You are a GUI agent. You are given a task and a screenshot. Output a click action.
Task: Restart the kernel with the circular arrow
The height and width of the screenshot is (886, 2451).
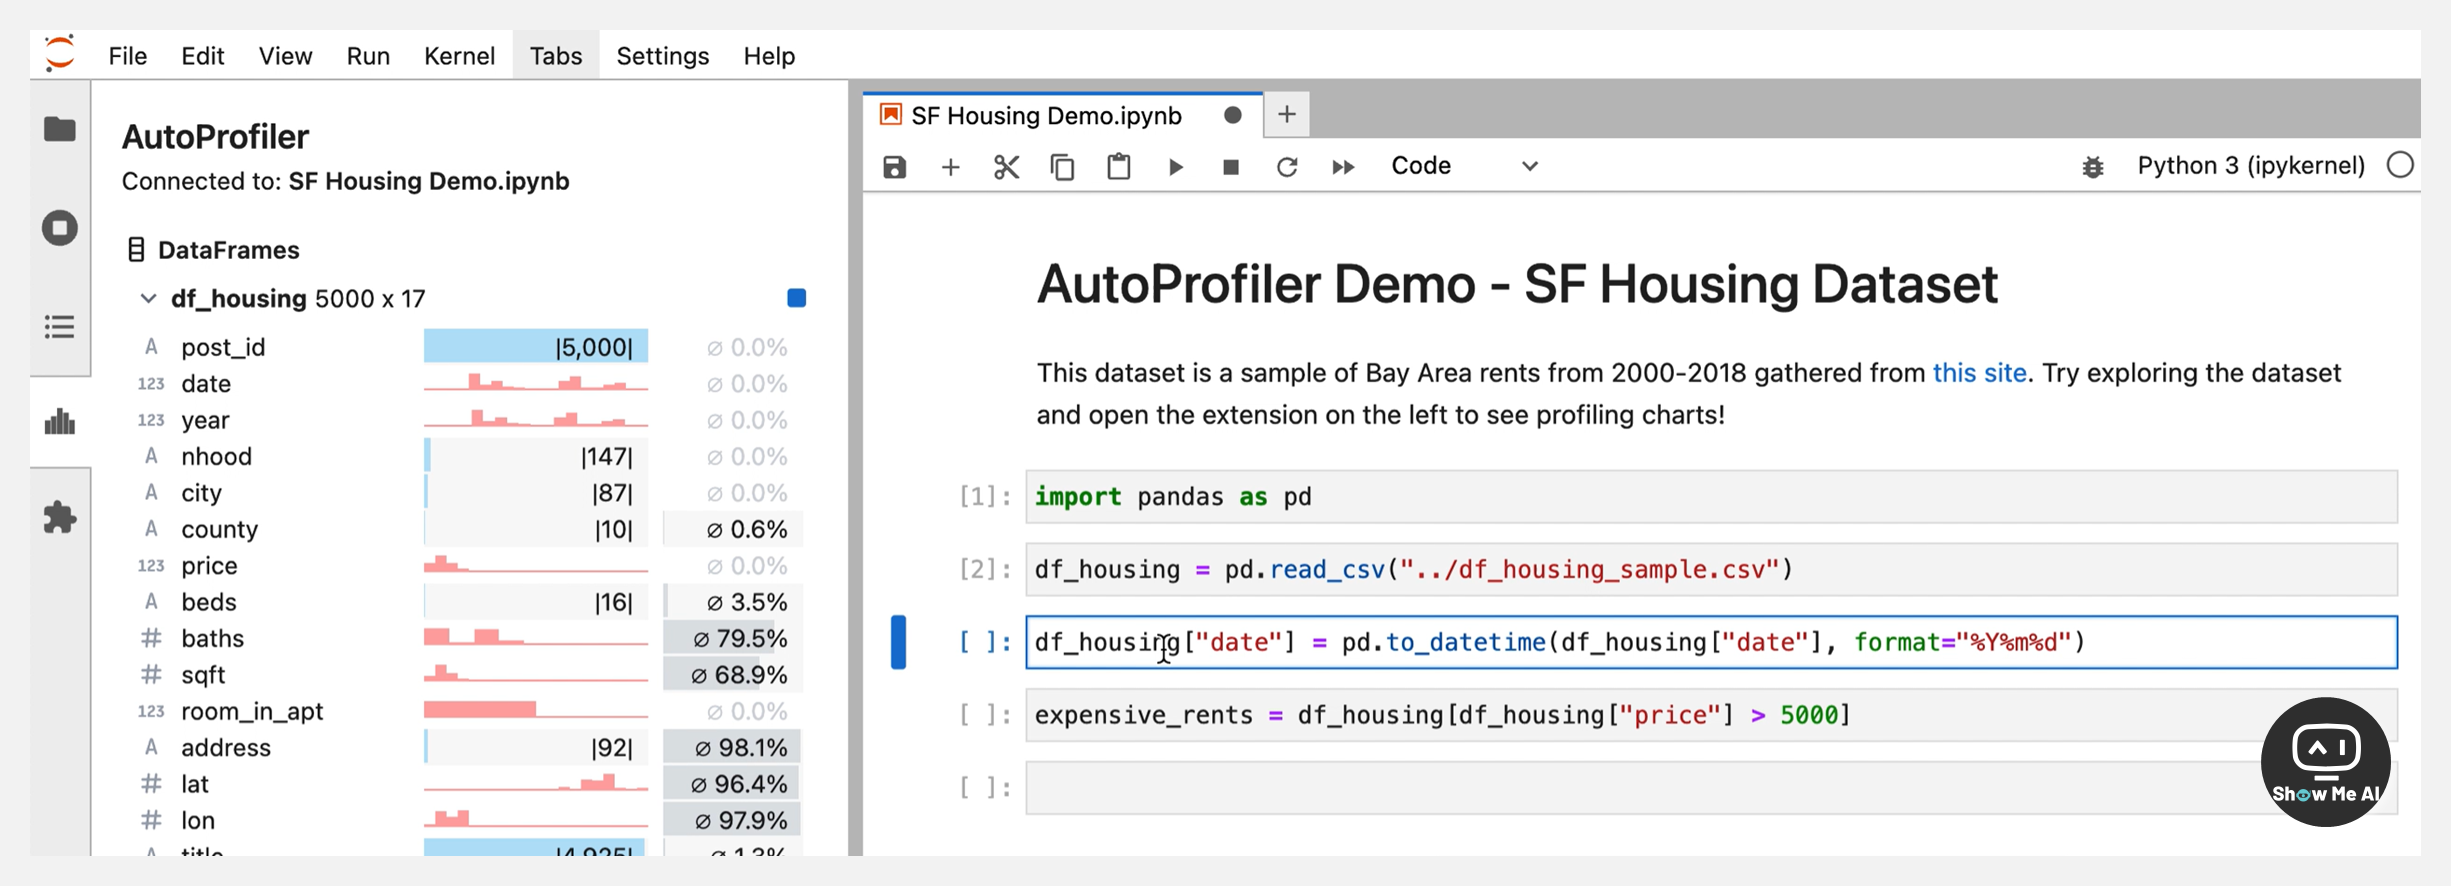1287,167
